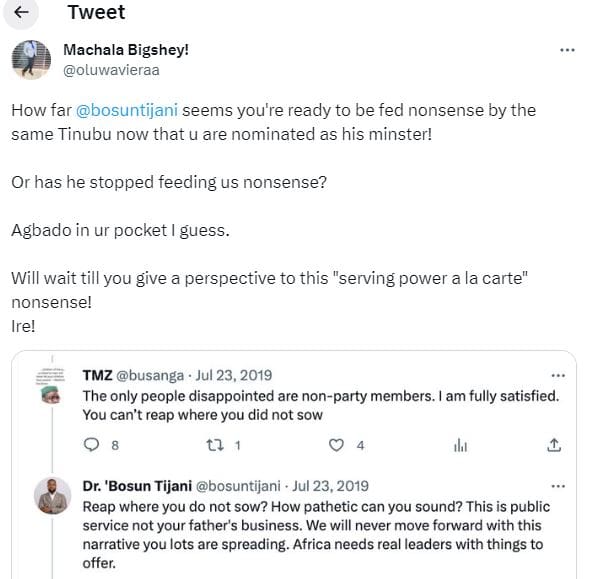Open the more options on TMZ's tweet
The width and height of the screenshot is (590, 579).
click(x=558, y=375)
